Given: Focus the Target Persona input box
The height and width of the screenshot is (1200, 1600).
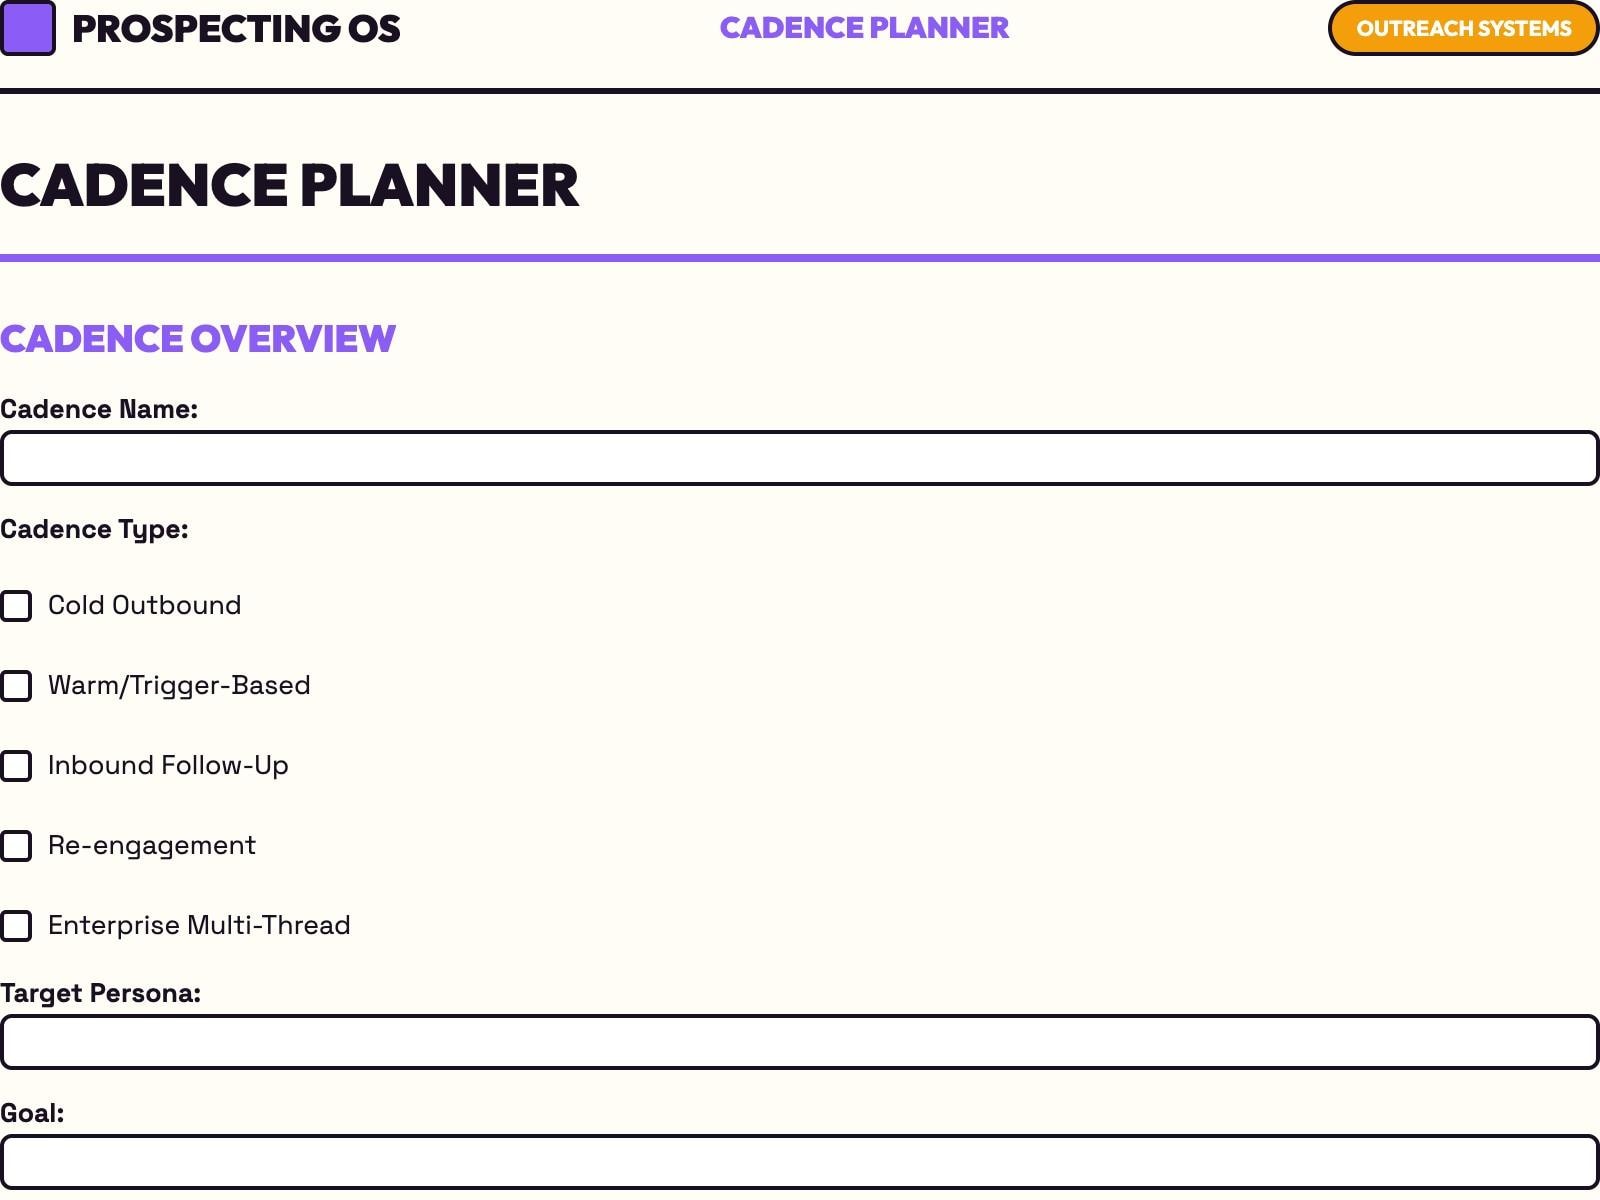Looking at the screenshot, I should click(x=800, y=1042).
